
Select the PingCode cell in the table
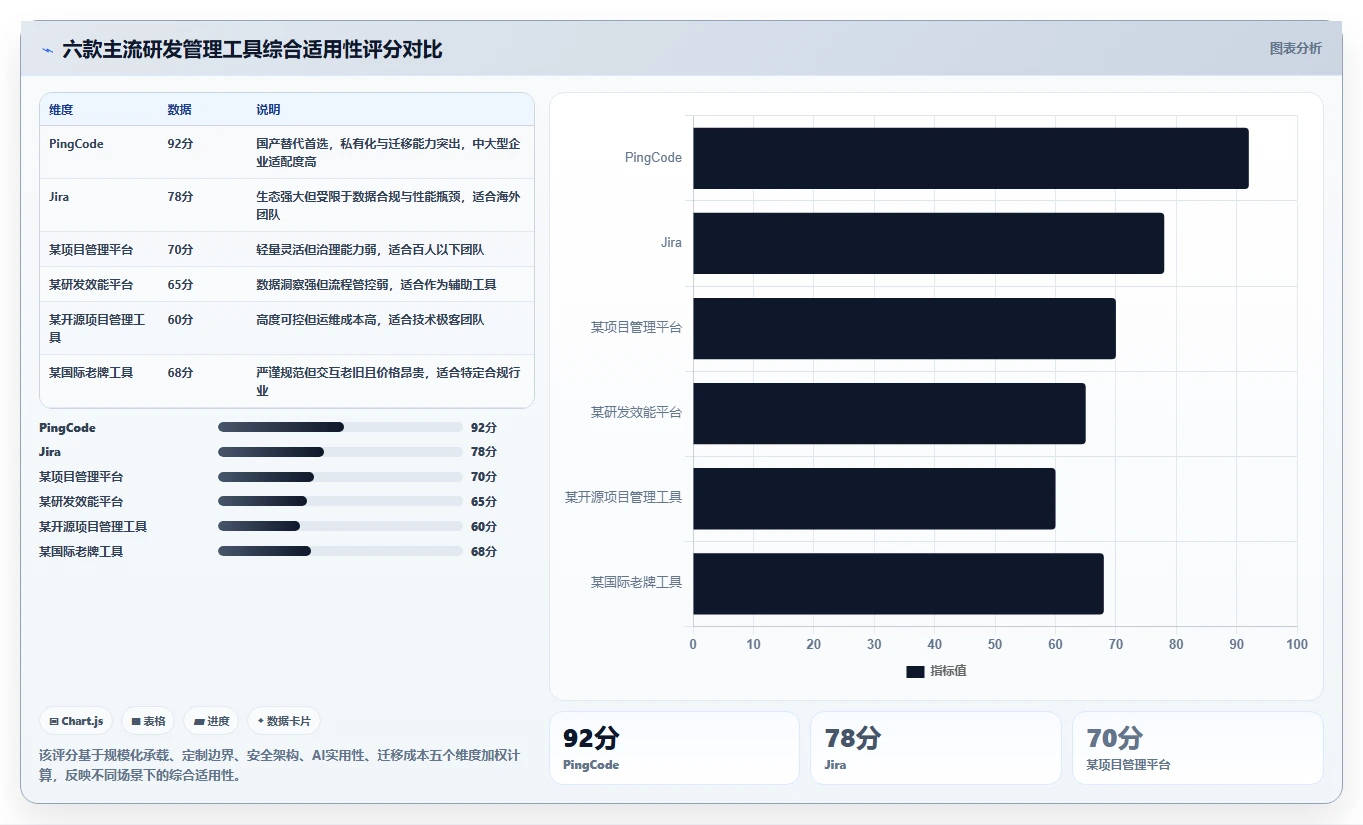76,144
